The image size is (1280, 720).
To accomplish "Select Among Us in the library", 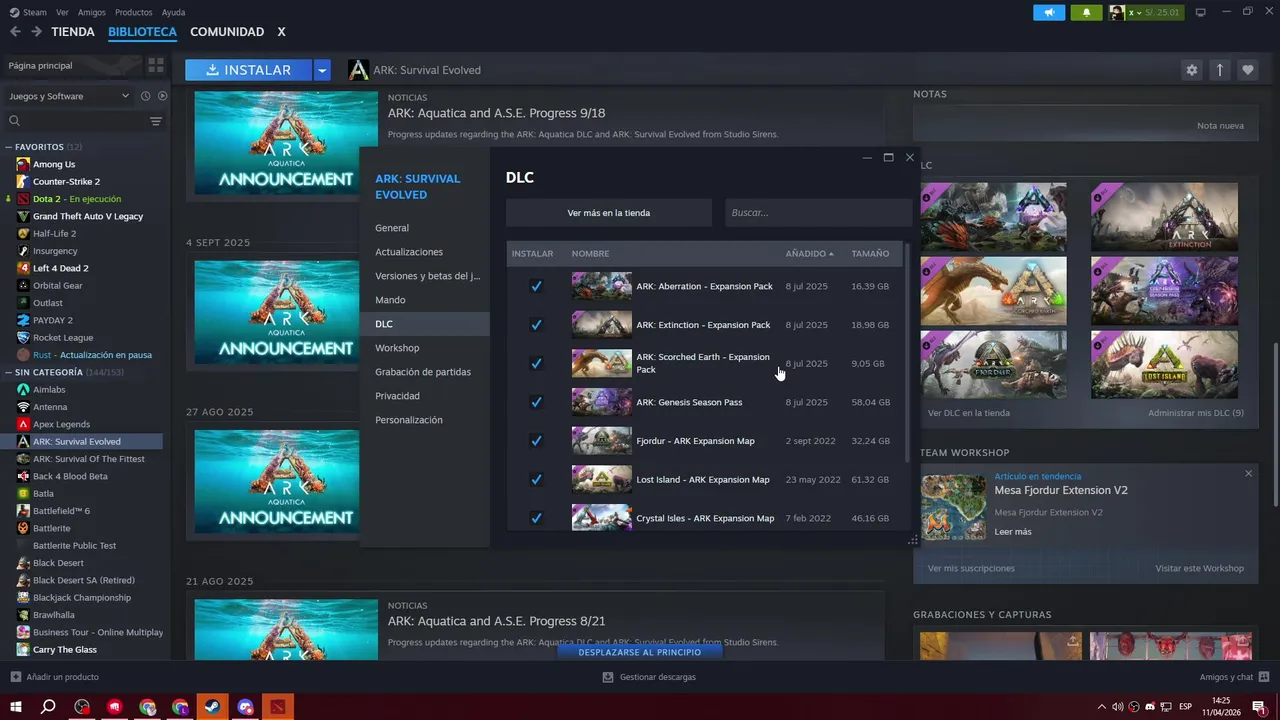I will [x=54, y=164].
